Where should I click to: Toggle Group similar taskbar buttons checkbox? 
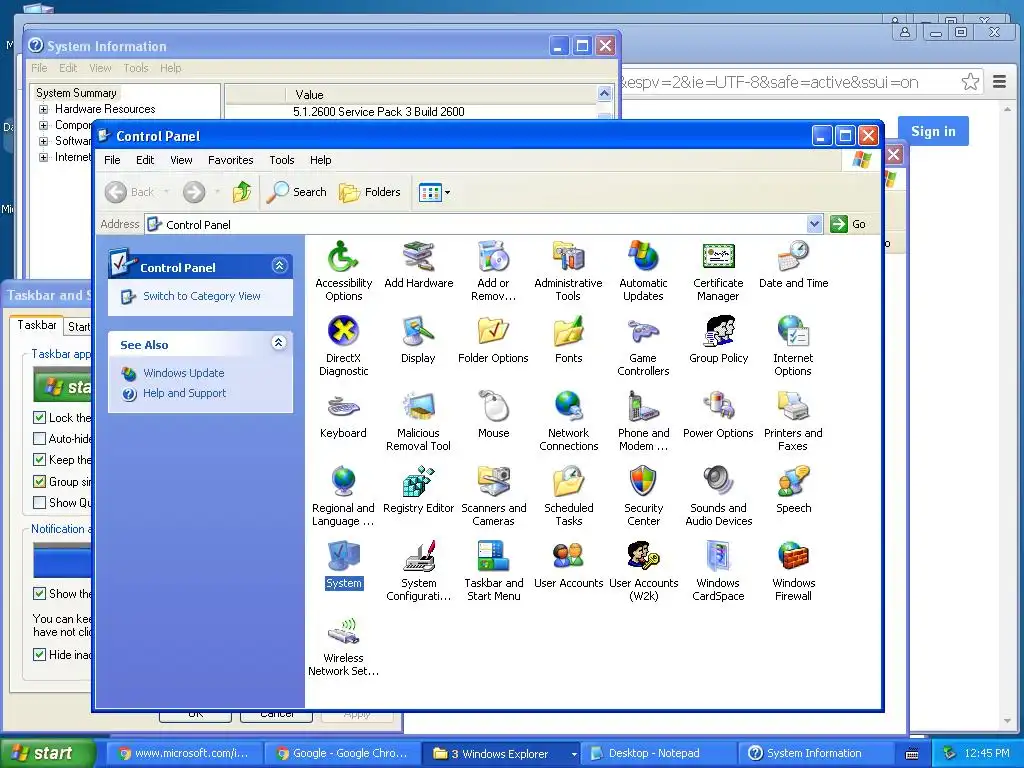39,481
